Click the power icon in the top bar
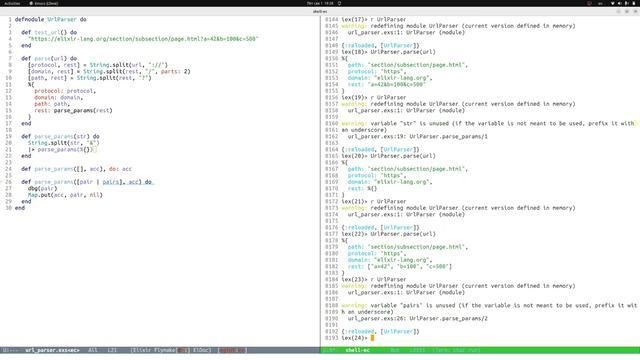640x360 pixels. 634,3
